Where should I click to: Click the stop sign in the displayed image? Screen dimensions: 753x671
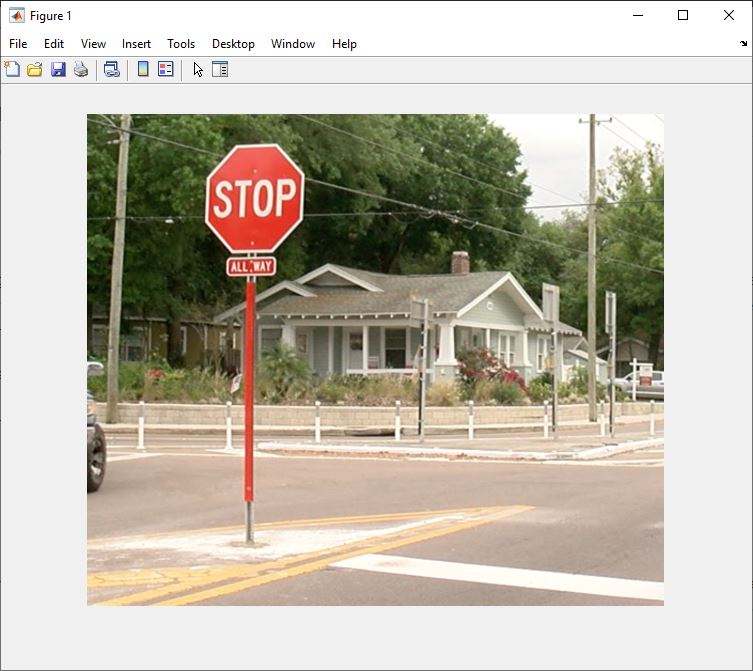click(x=254, y=198)
